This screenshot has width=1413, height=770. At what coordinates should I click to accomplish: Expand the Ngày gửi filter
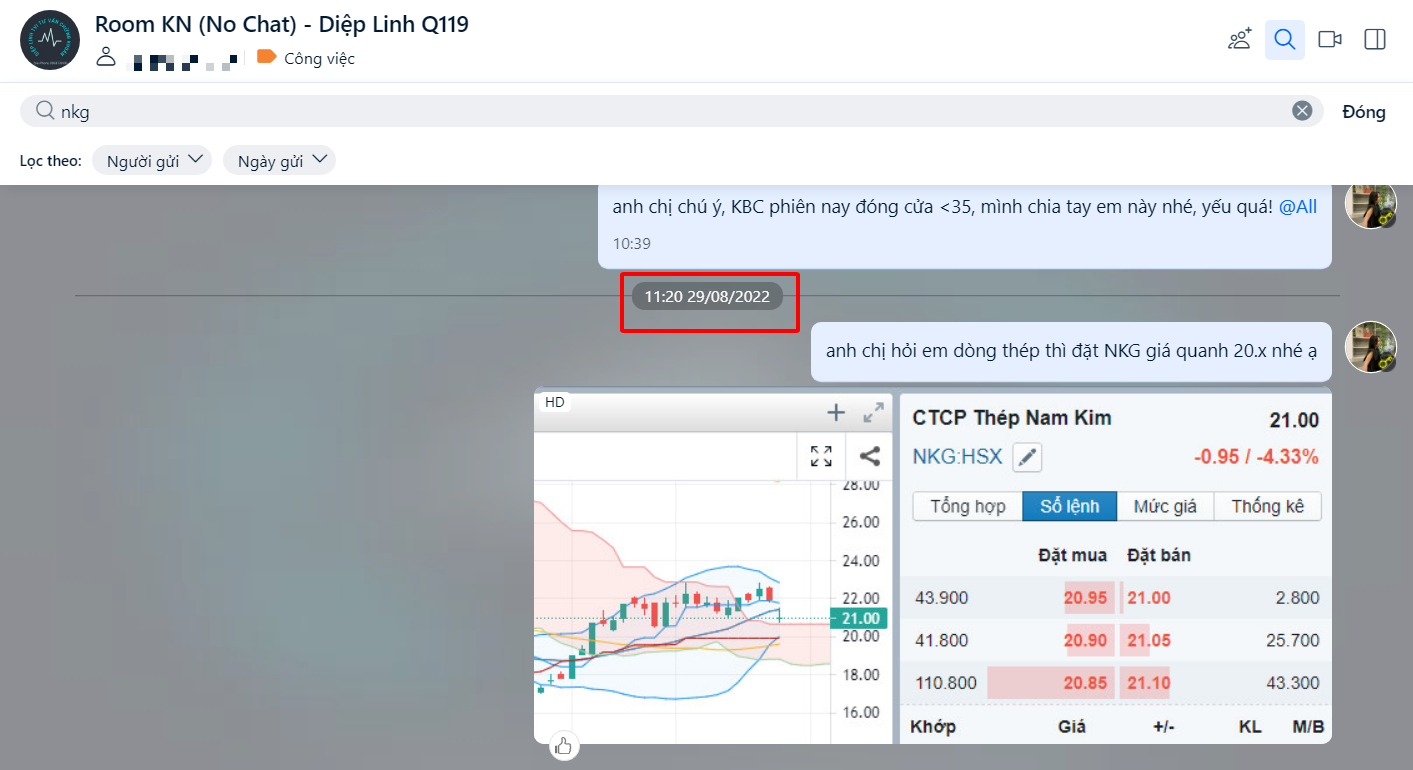(279, 160)
